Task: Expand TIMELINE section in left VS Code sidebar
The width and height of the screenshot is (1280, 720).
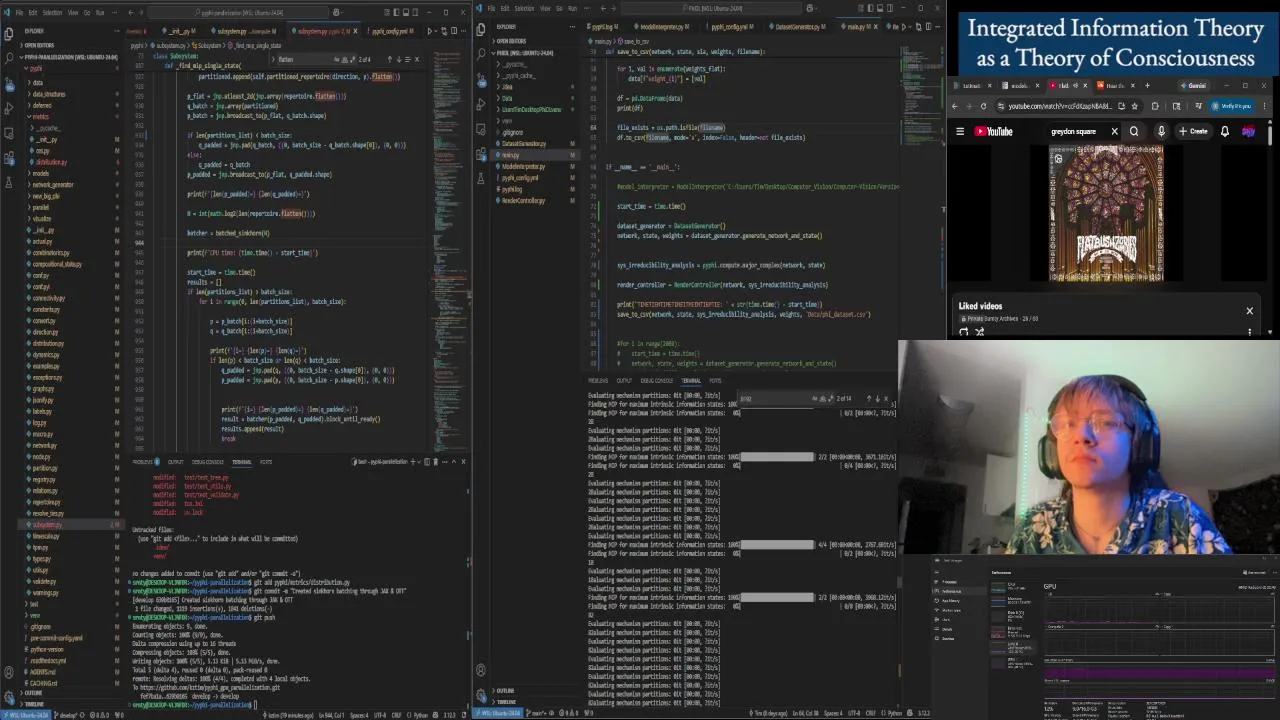Action: (x=34, y=704)
